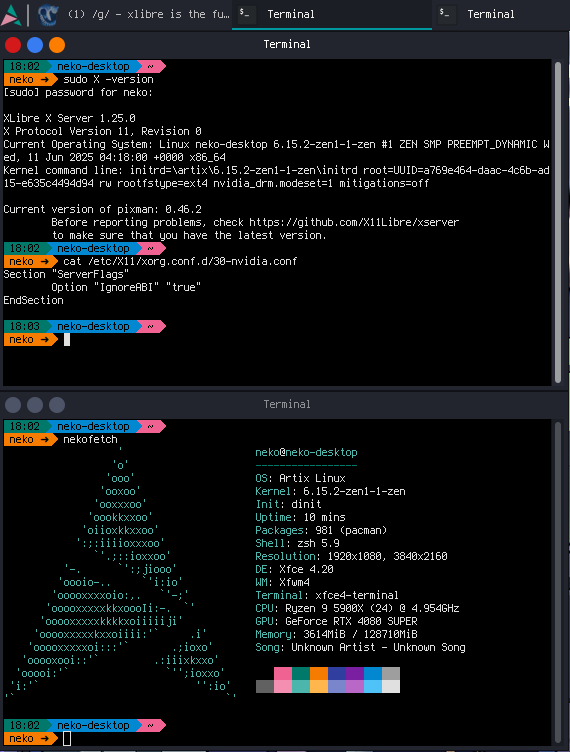Click the first Terminal taskbar prompt icon
The width and height of the screenshot is (570, 752).
tap(245, 14)
